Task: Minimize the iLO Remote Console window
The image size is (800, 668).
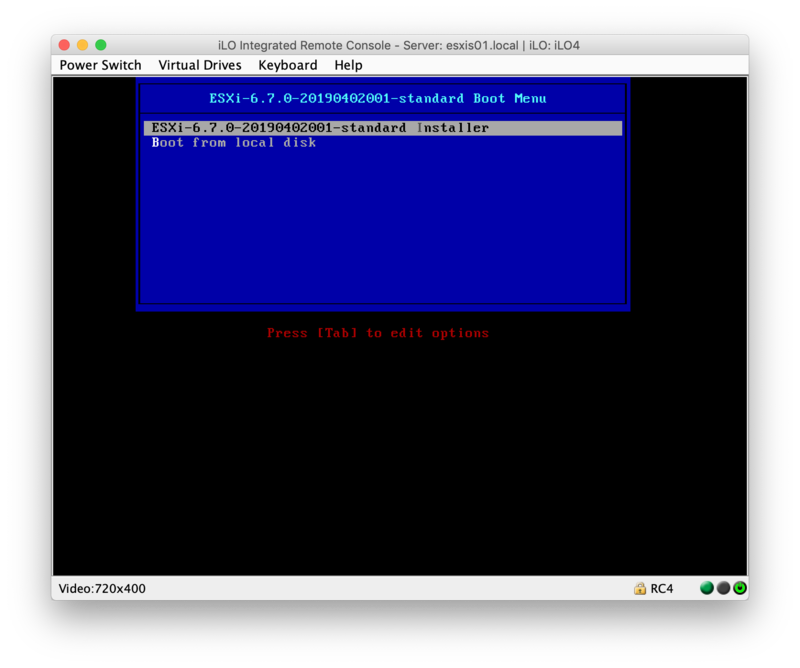Action: click(83, 45)
